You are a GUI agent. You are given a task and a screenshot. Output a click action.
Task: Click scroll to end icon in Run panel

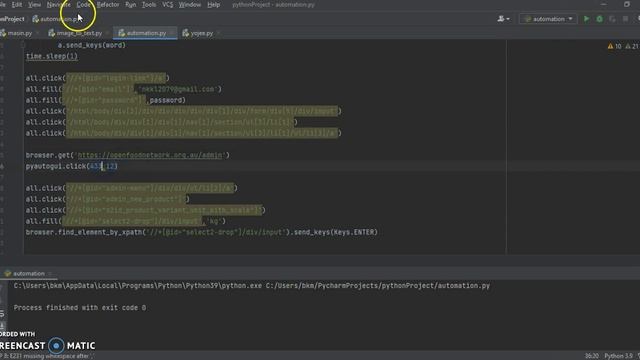click(2, 325)
